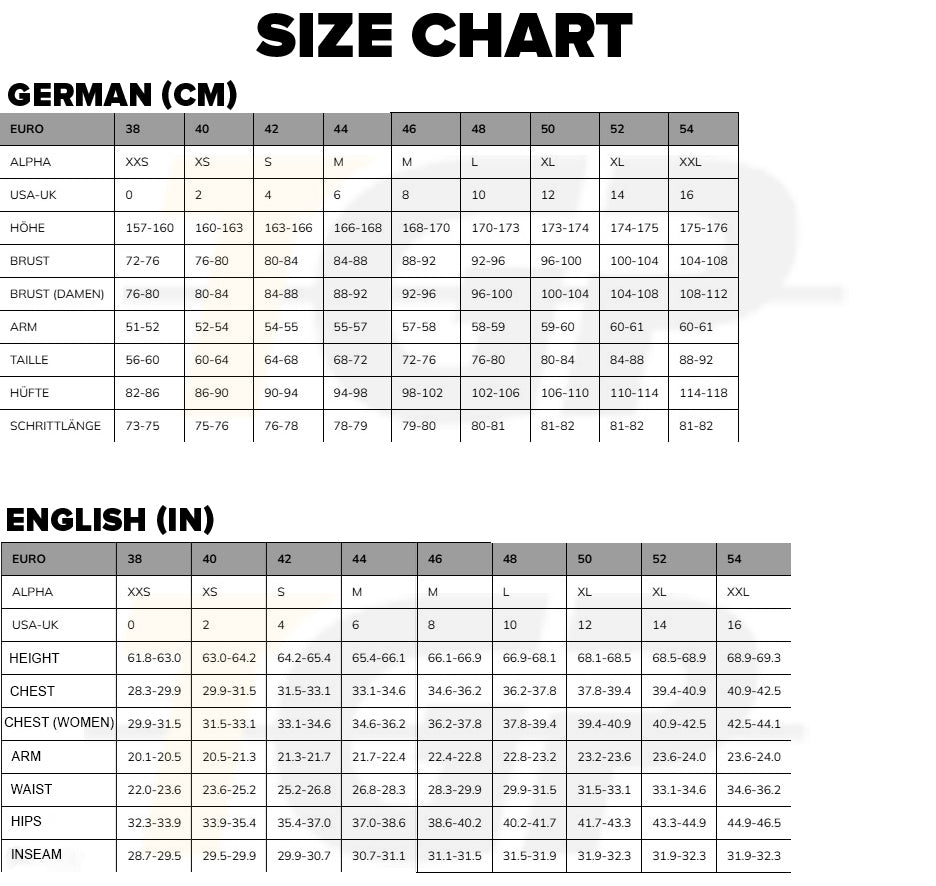936x886 pixels.
Task: Click the INSEAM row label
Action: [36, 855]
